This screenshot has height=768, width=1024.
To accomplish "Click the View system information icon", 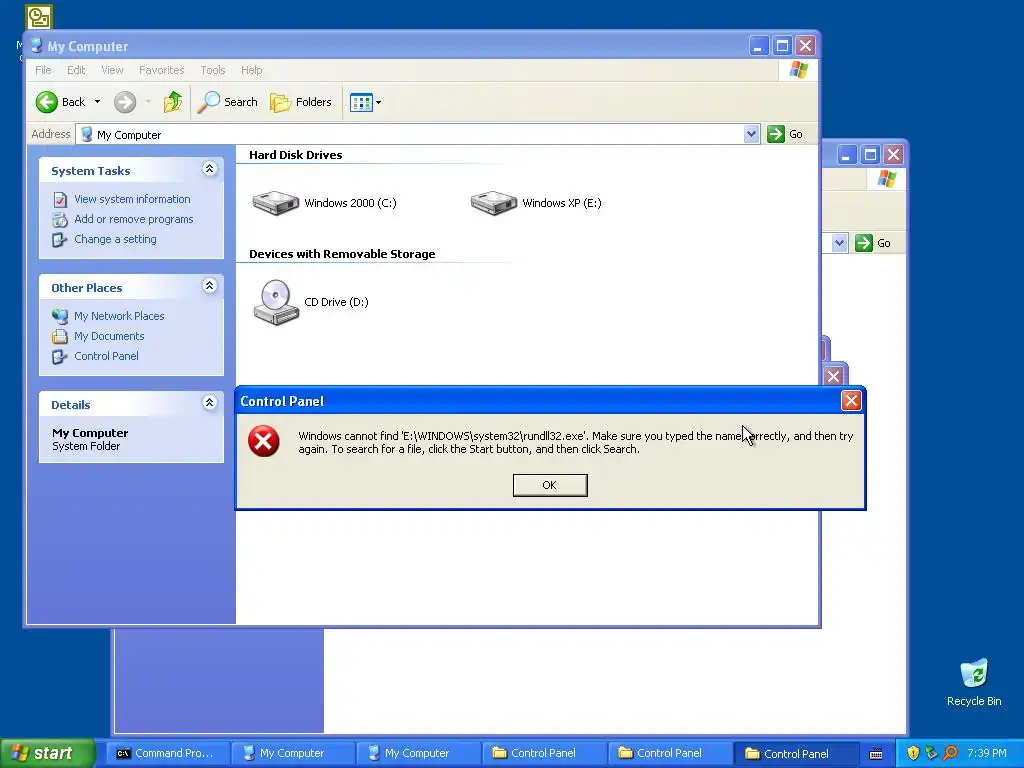I will 60,199.
